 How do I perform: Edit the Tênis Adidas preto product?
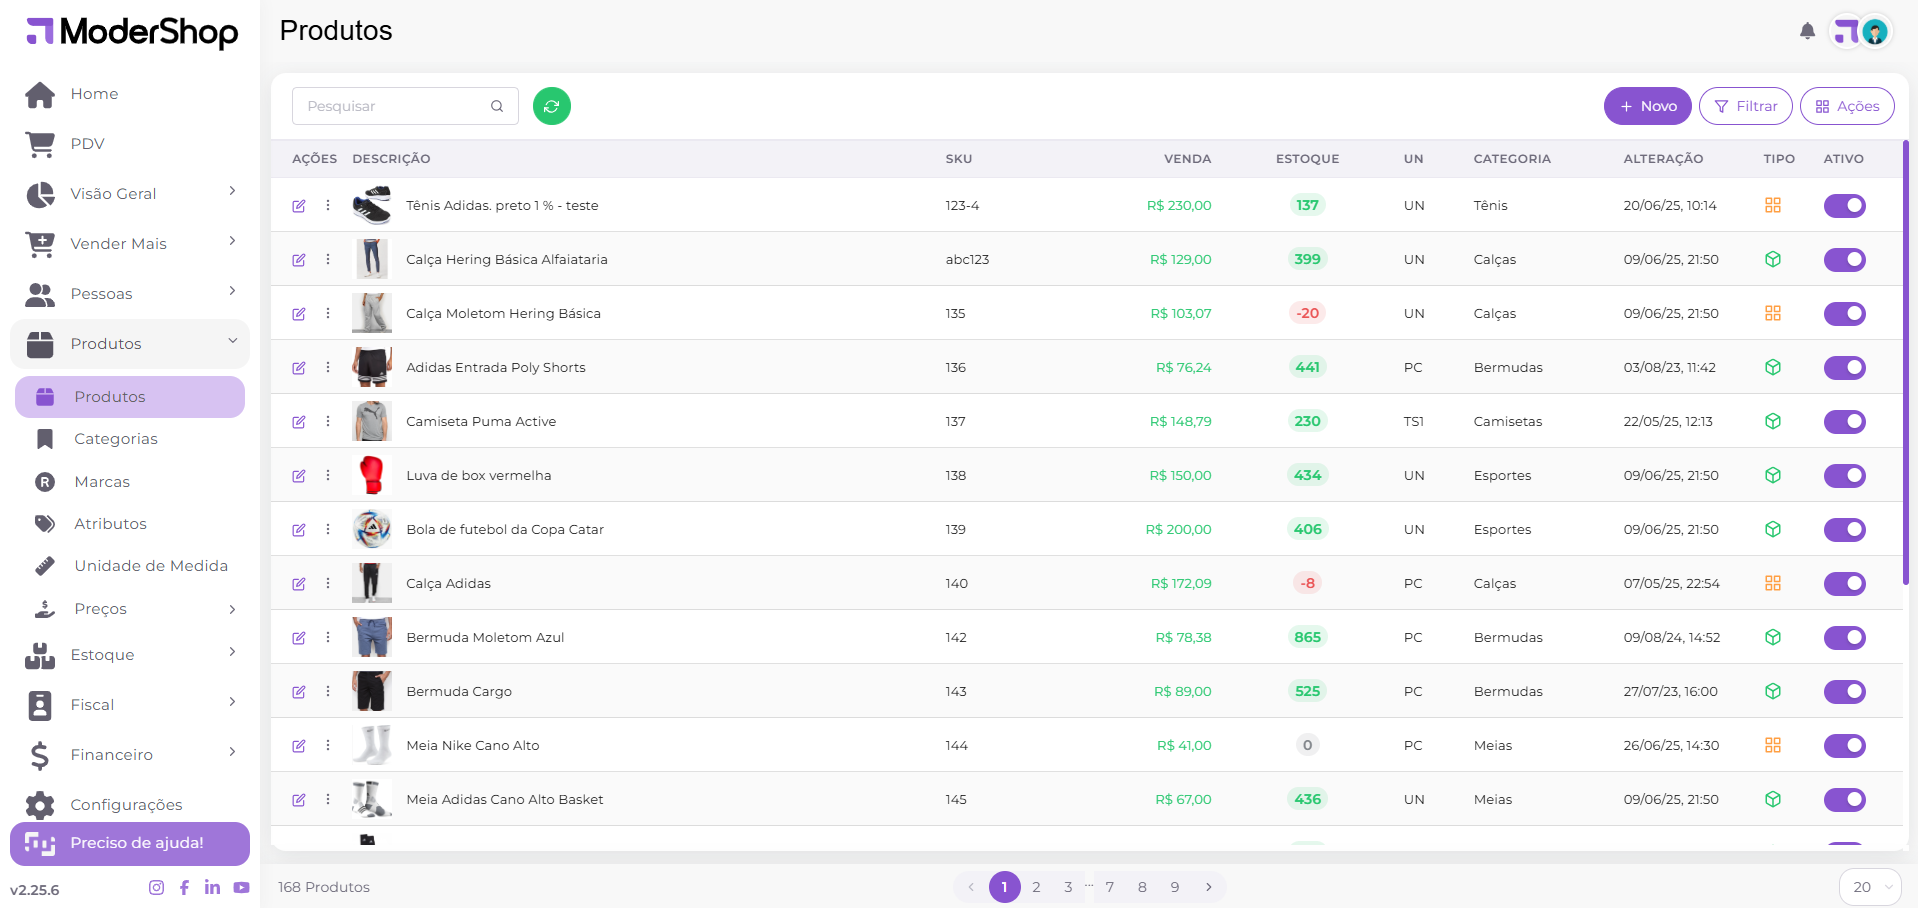(x=299, y=206)
